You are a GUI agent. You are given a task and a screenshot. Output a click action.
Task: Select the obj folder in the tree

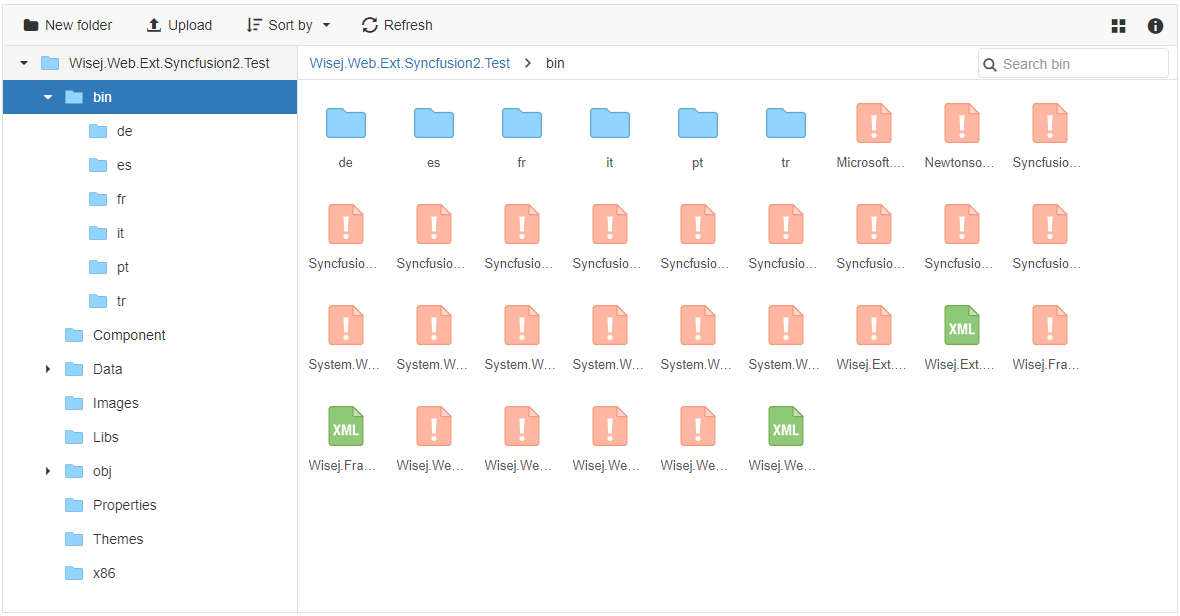coord(150,472)
